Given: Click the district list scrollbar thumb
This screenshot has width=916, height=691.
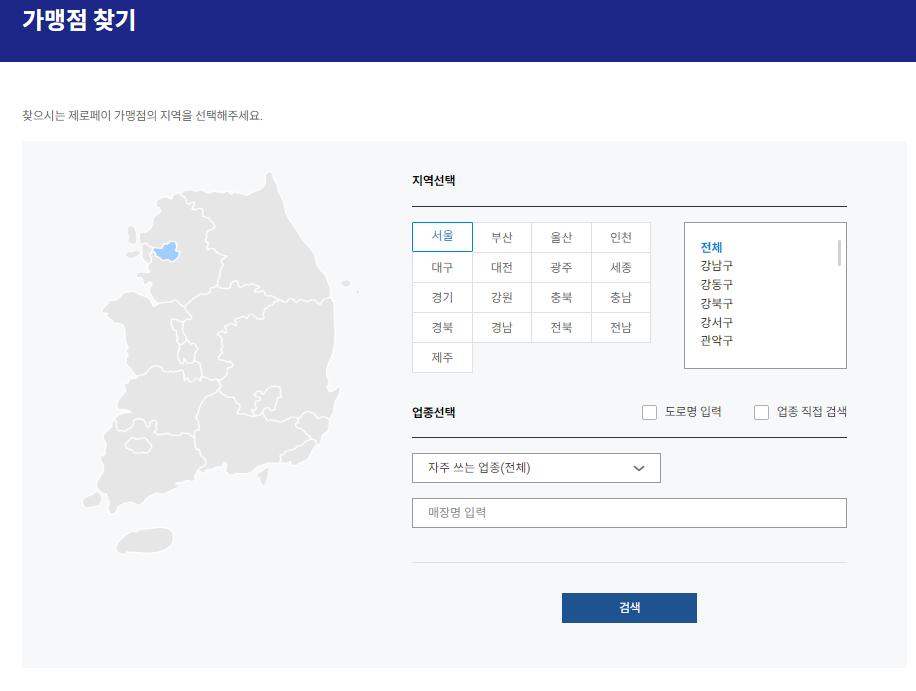Looking at the screenshot, I should [x=839, y=253].
